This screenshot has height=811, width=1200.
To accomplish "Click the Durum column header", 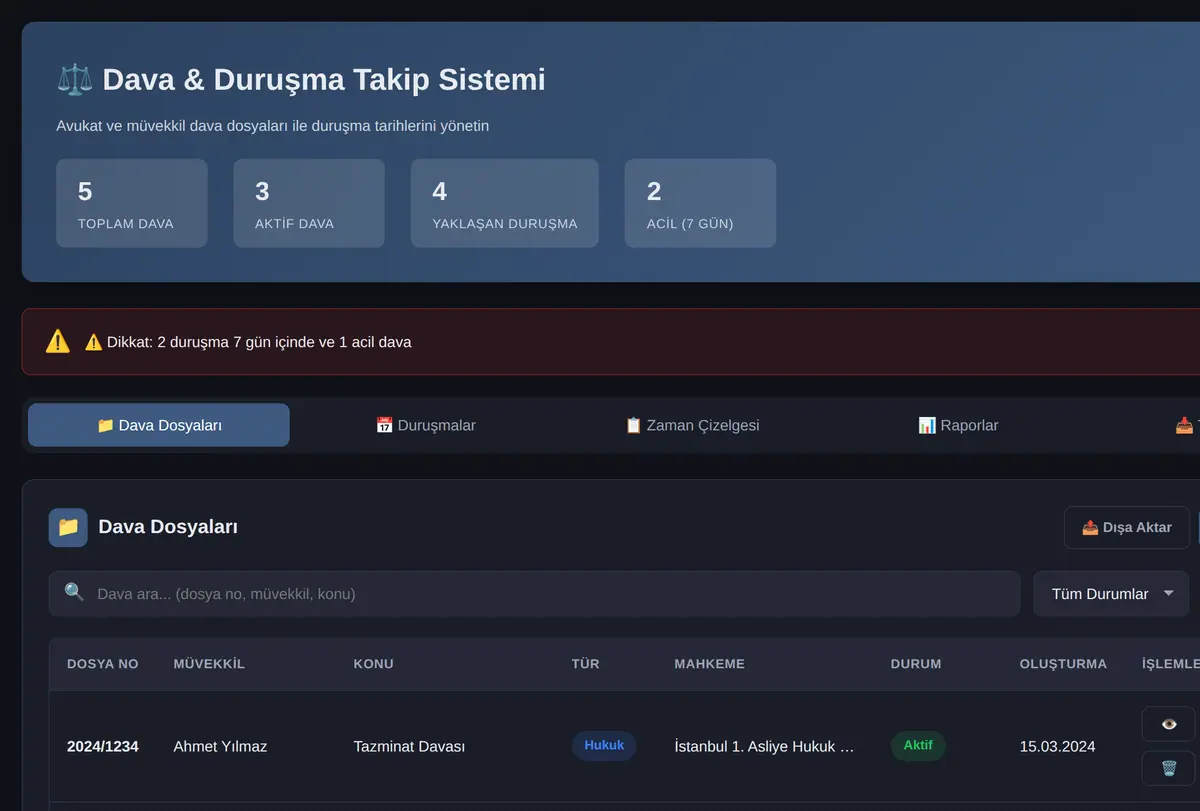I will (x=916, y=664).
